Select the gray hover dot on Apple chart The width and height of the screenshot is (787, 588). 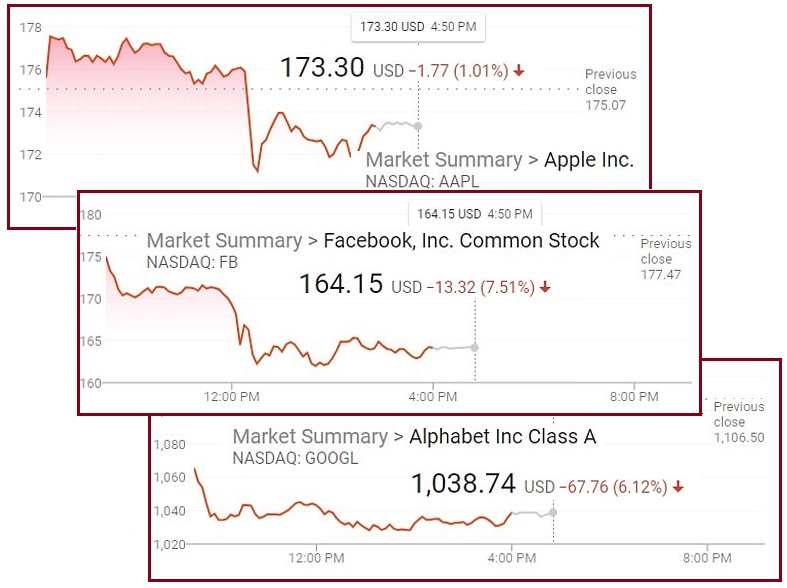click(418, 126)
